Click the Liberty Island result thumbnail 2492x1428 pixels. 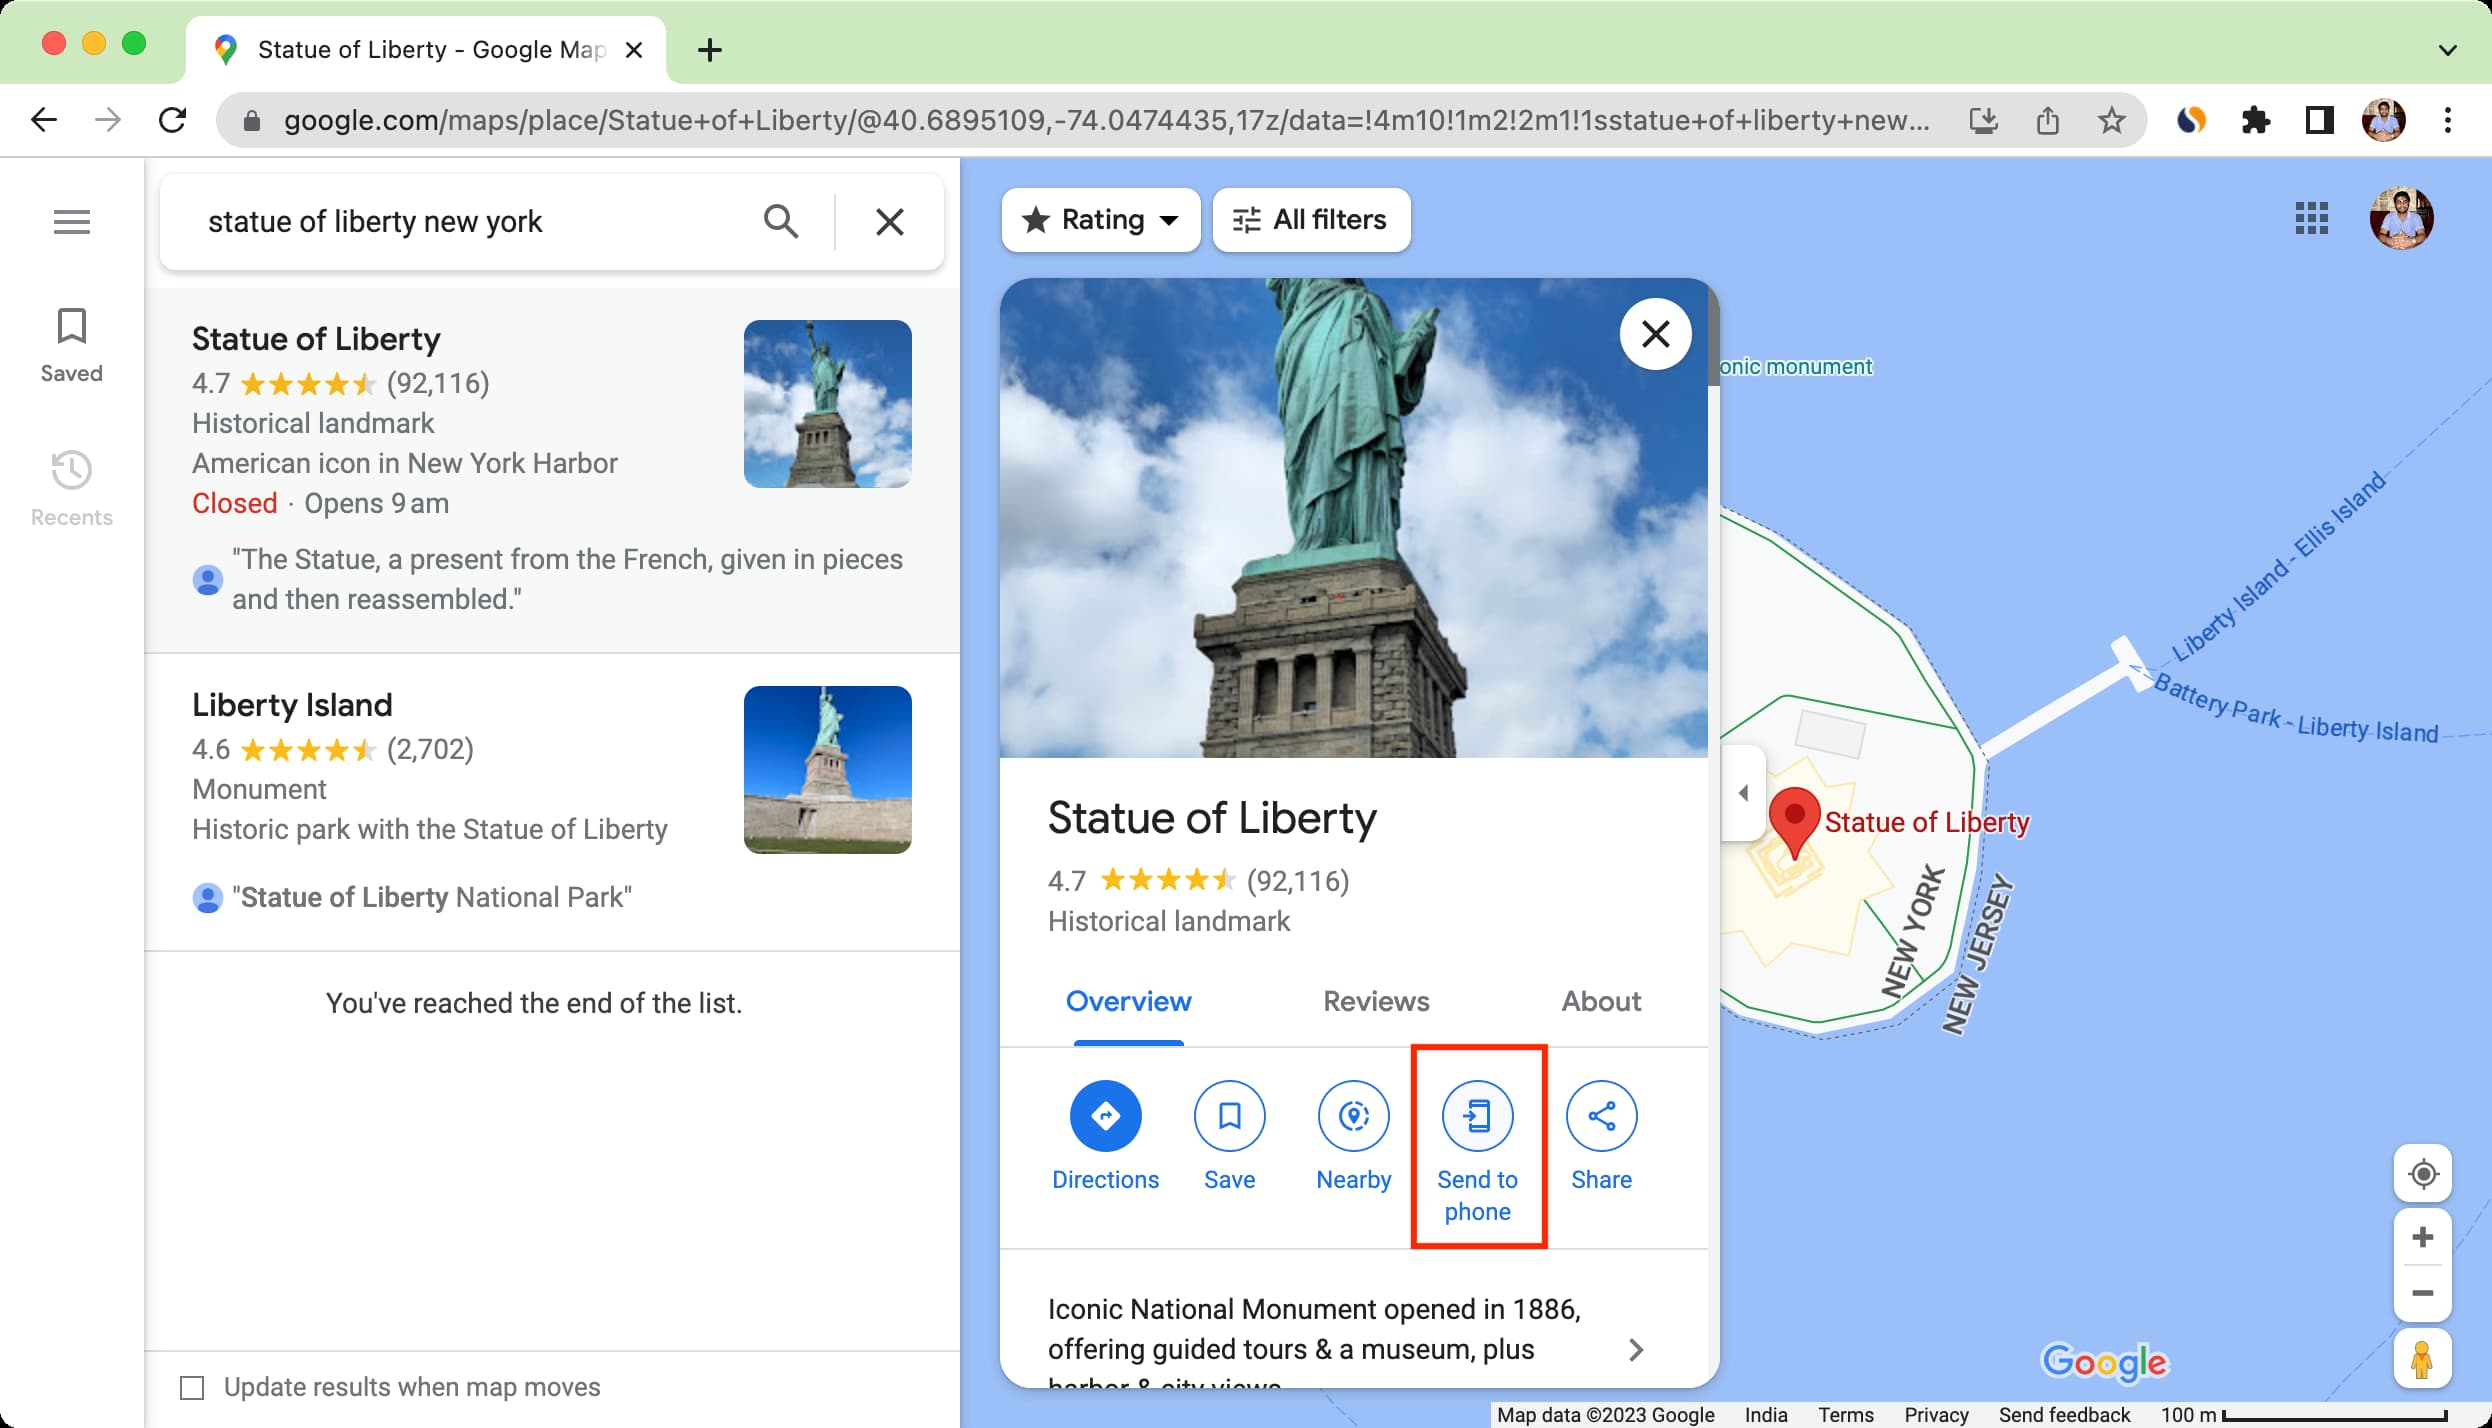pos(827,770)
